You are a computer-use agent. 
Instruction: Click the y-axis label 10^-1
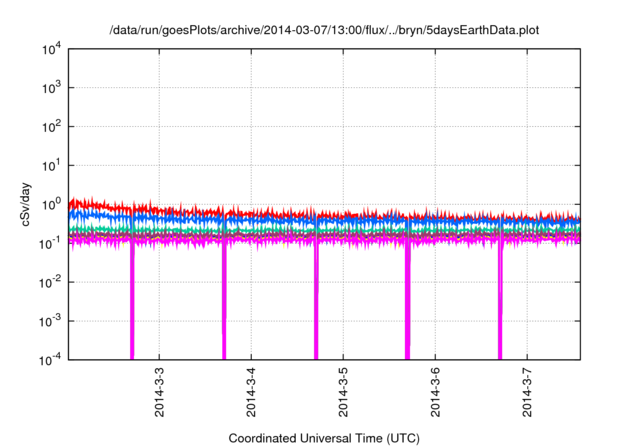click(50, 243)
